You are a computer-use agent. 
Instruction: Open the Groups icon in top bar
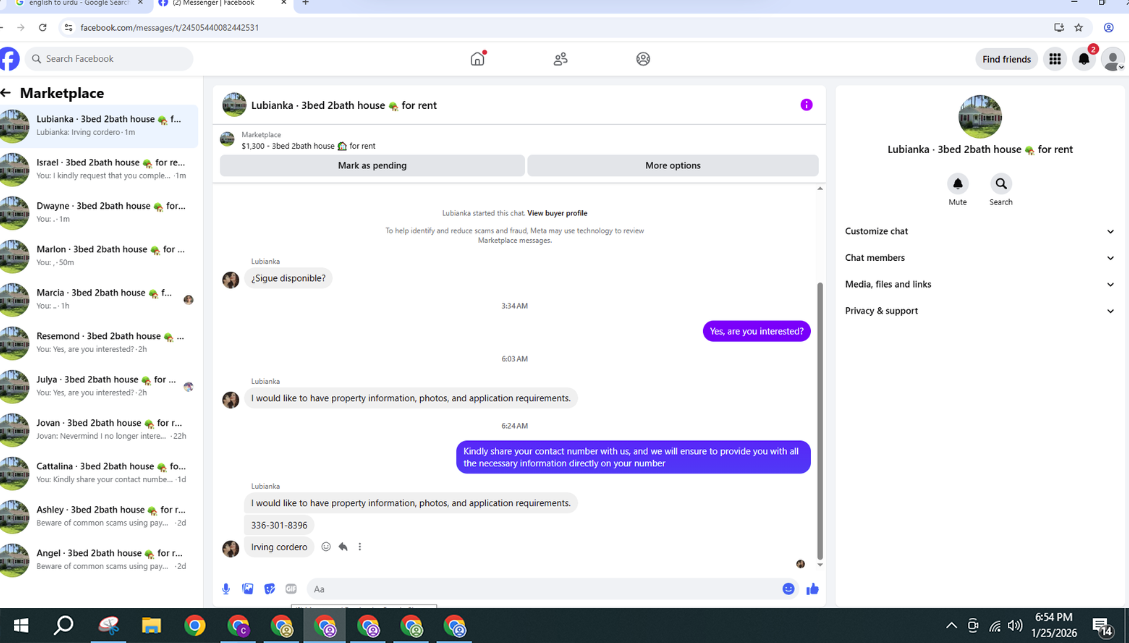pyautogui.click(x=643, y=59)
